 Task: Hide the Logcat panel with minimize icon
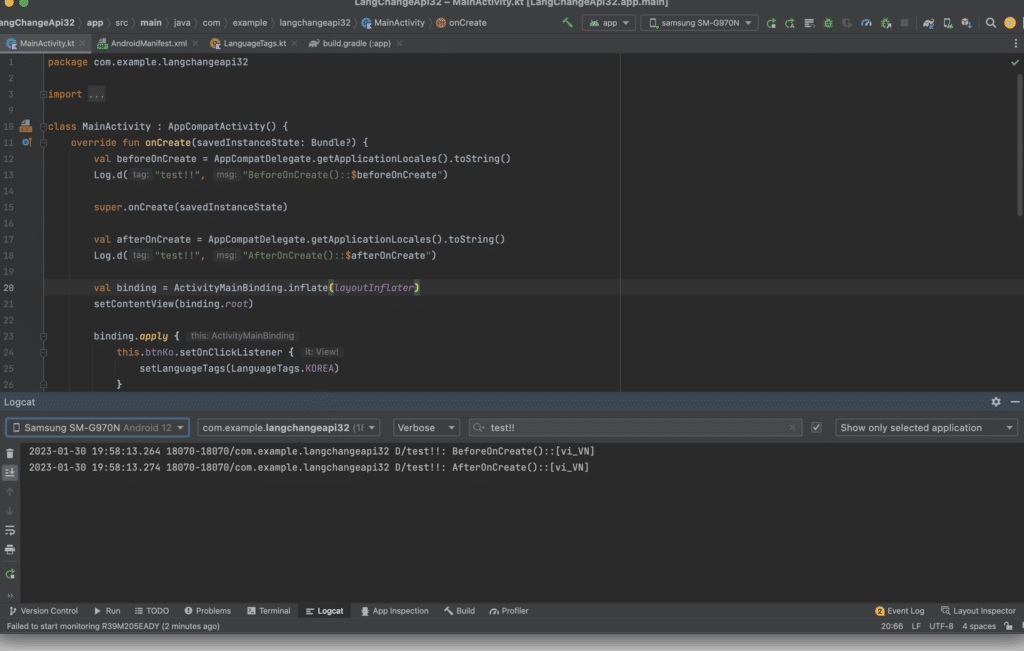click(1015, 402)
